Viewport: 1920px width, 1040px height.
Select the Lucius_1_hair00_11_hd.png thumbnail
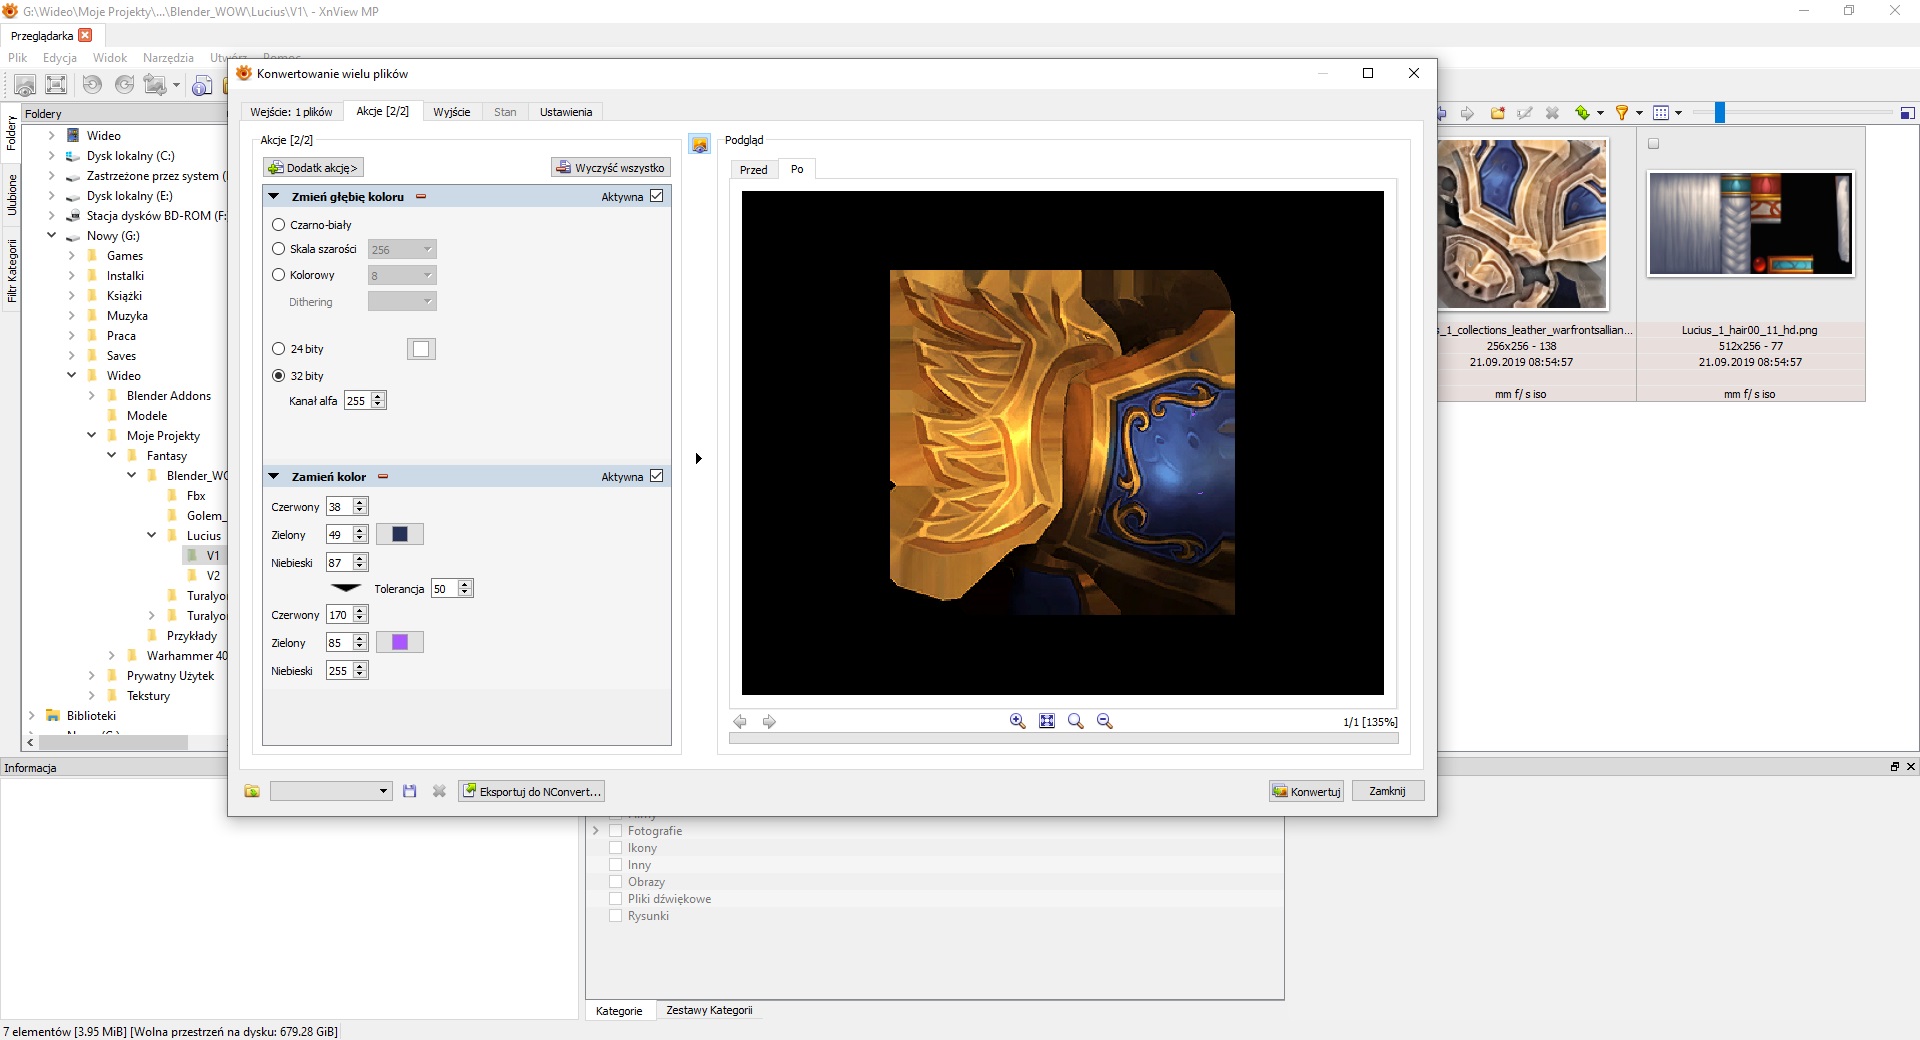coord(1750,224)
